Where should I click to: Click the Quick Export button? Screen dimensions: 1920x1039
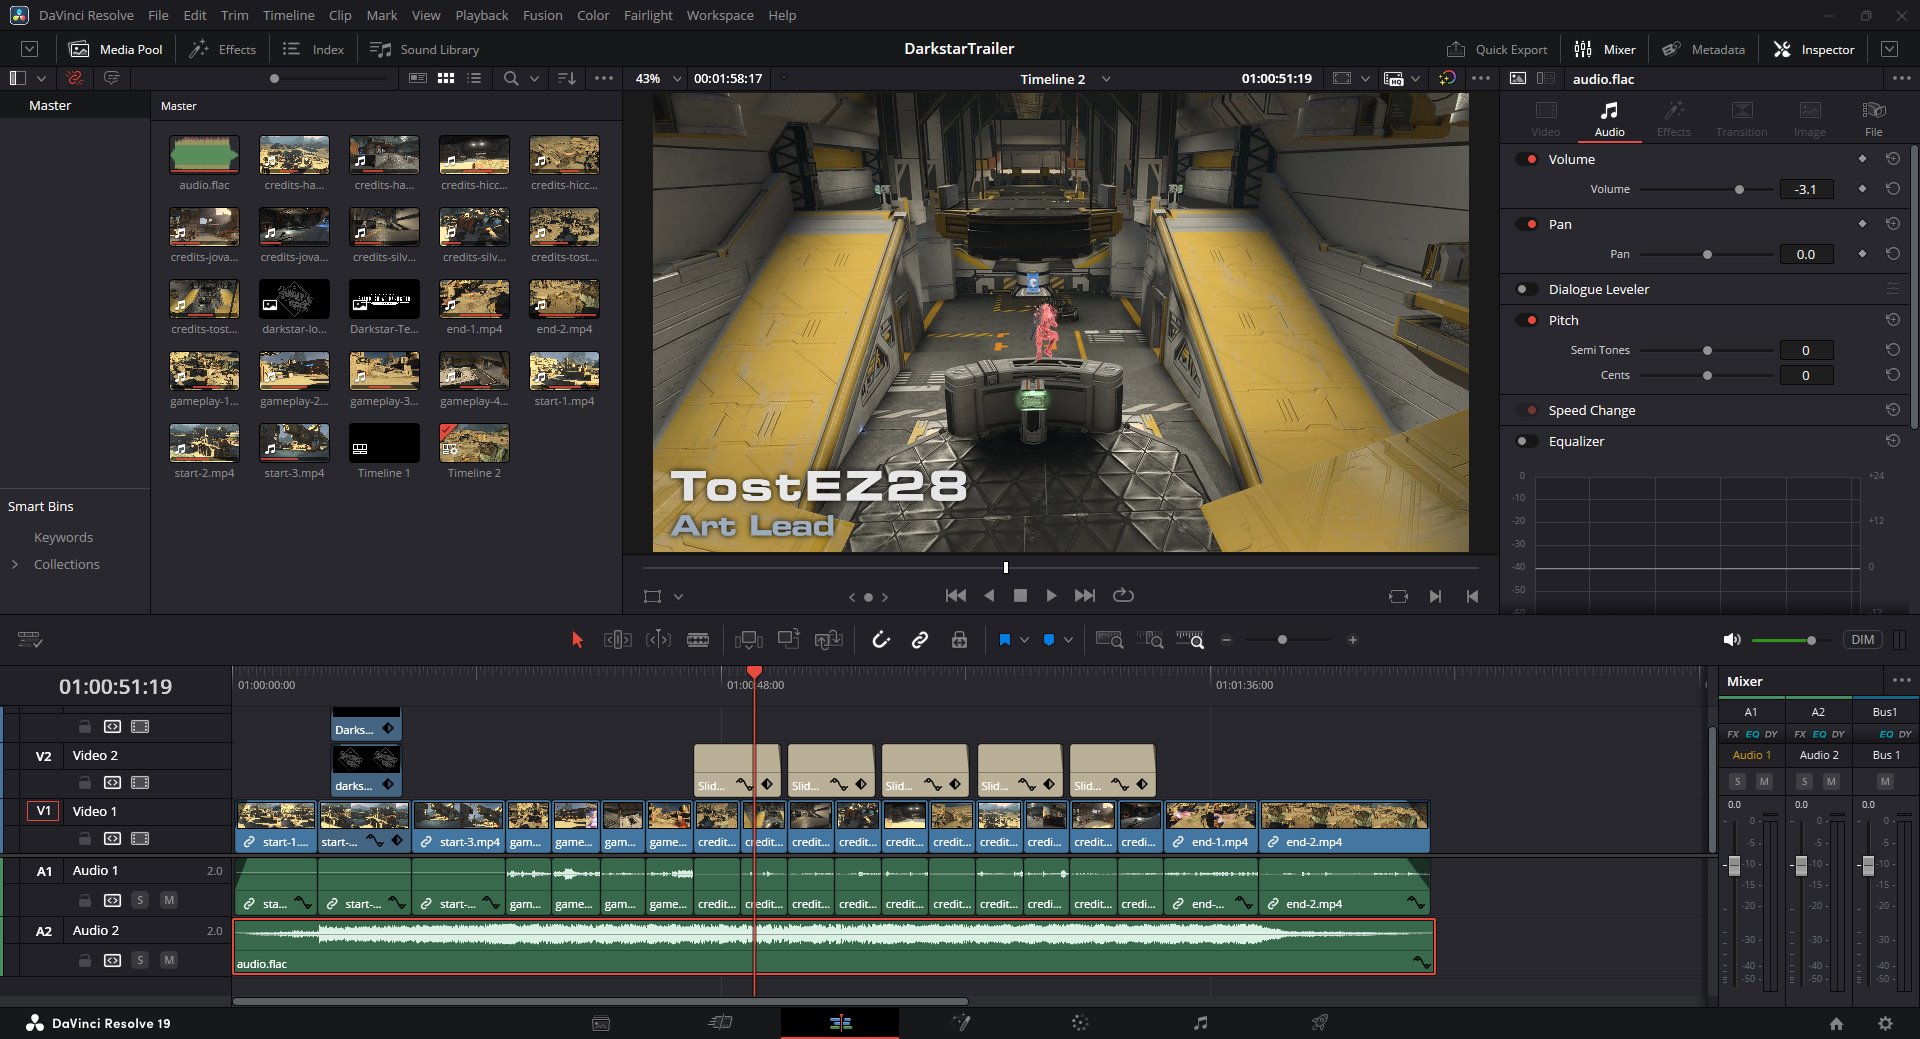[1497, 49]
